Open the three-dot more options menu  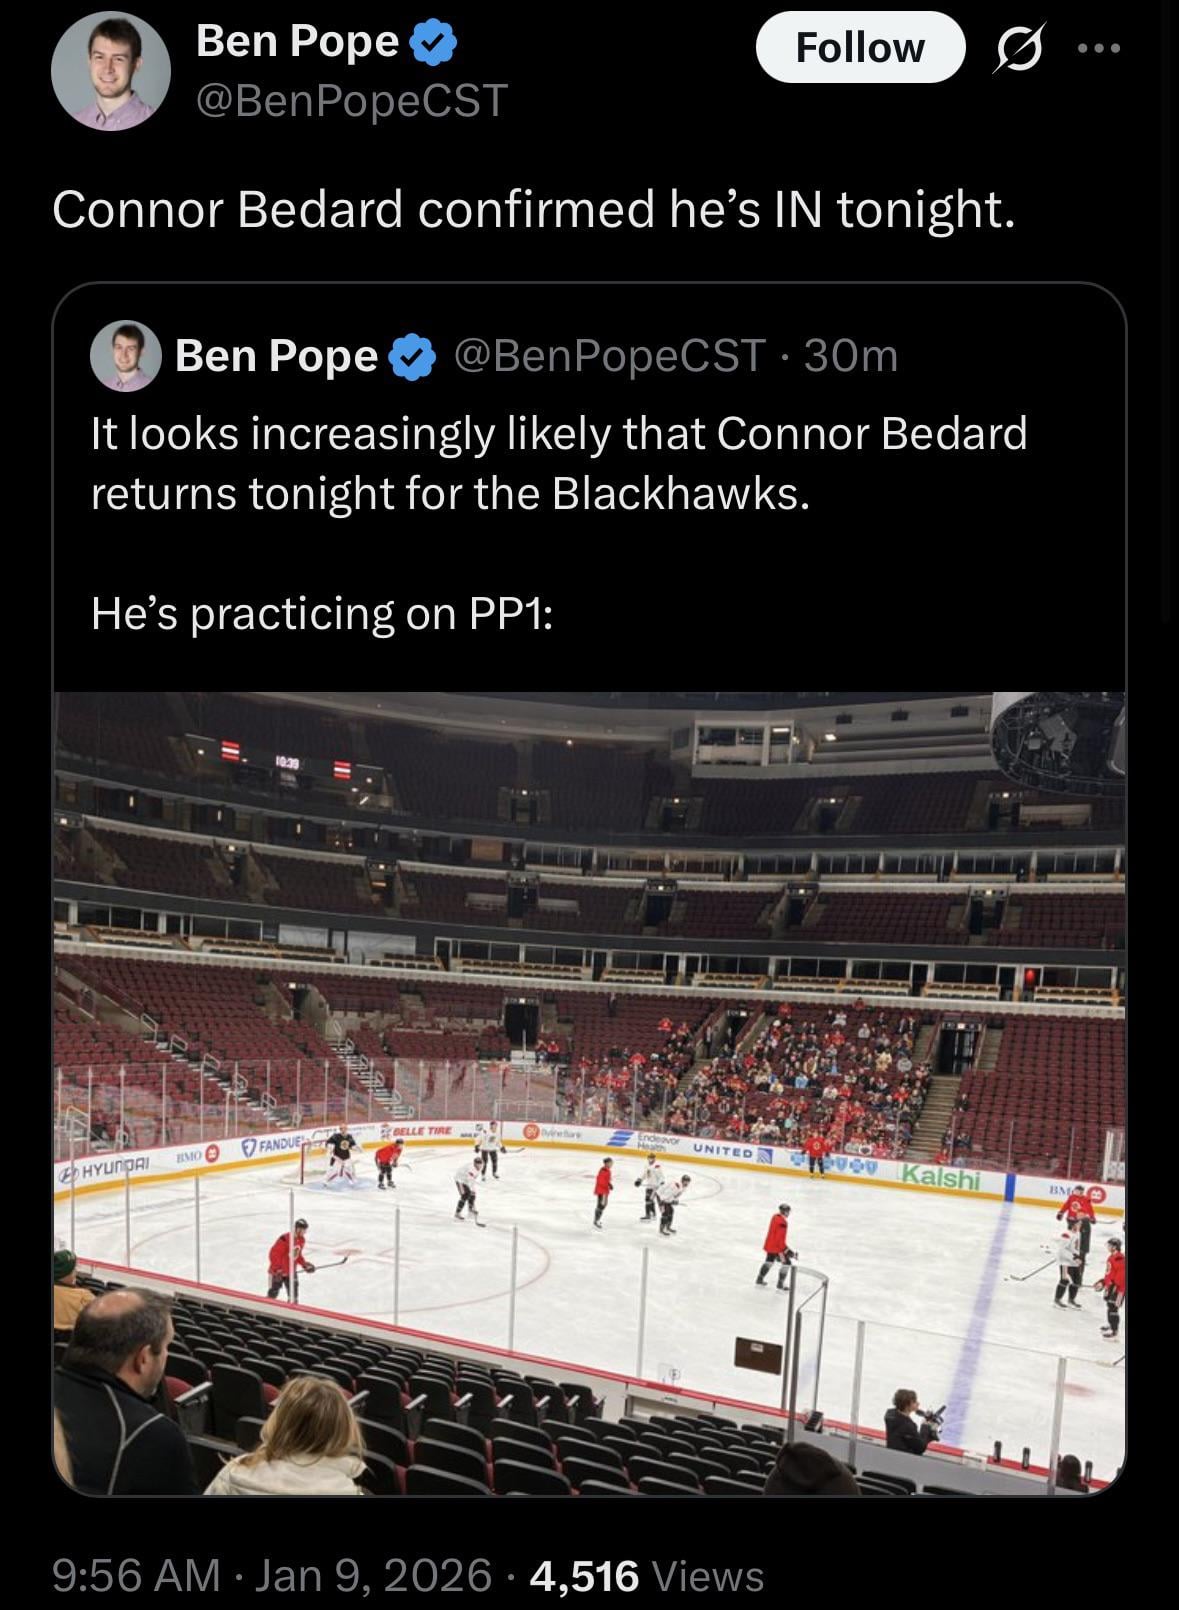click(1099, 48)
